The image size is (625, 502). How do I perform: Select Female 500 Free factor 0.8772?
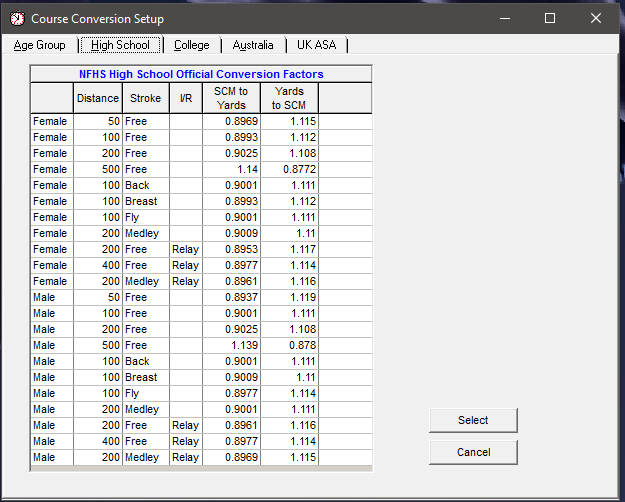[x=289, y=169]
